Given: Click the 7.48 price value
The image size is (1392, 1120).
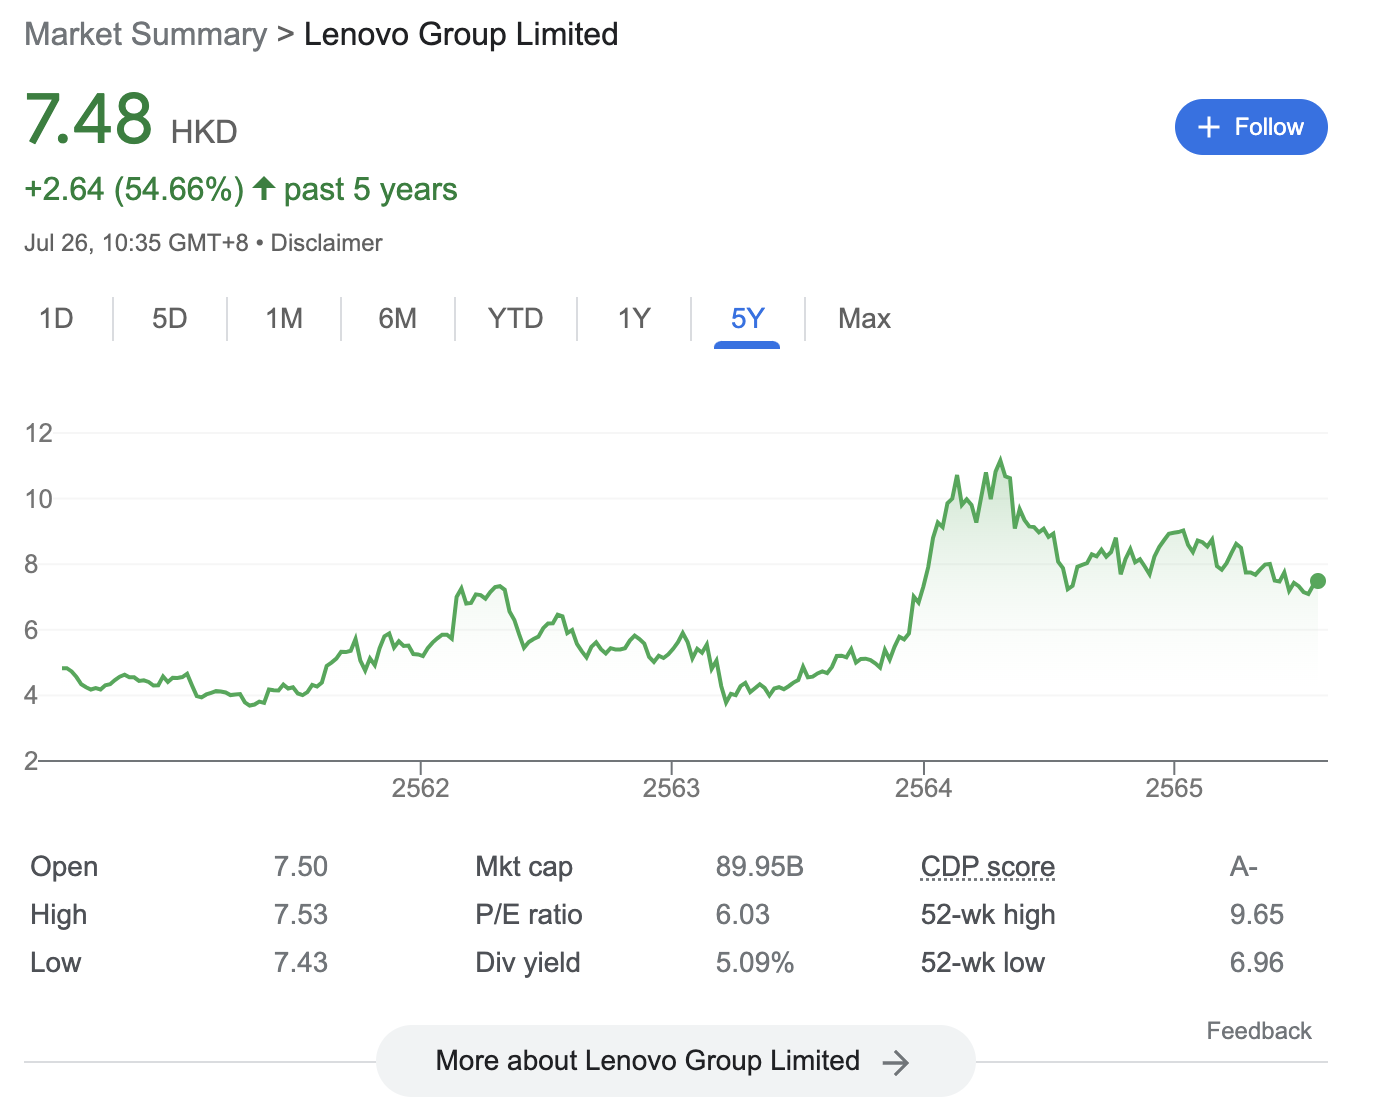Looking at the screenshot, I should click(89, 118).
